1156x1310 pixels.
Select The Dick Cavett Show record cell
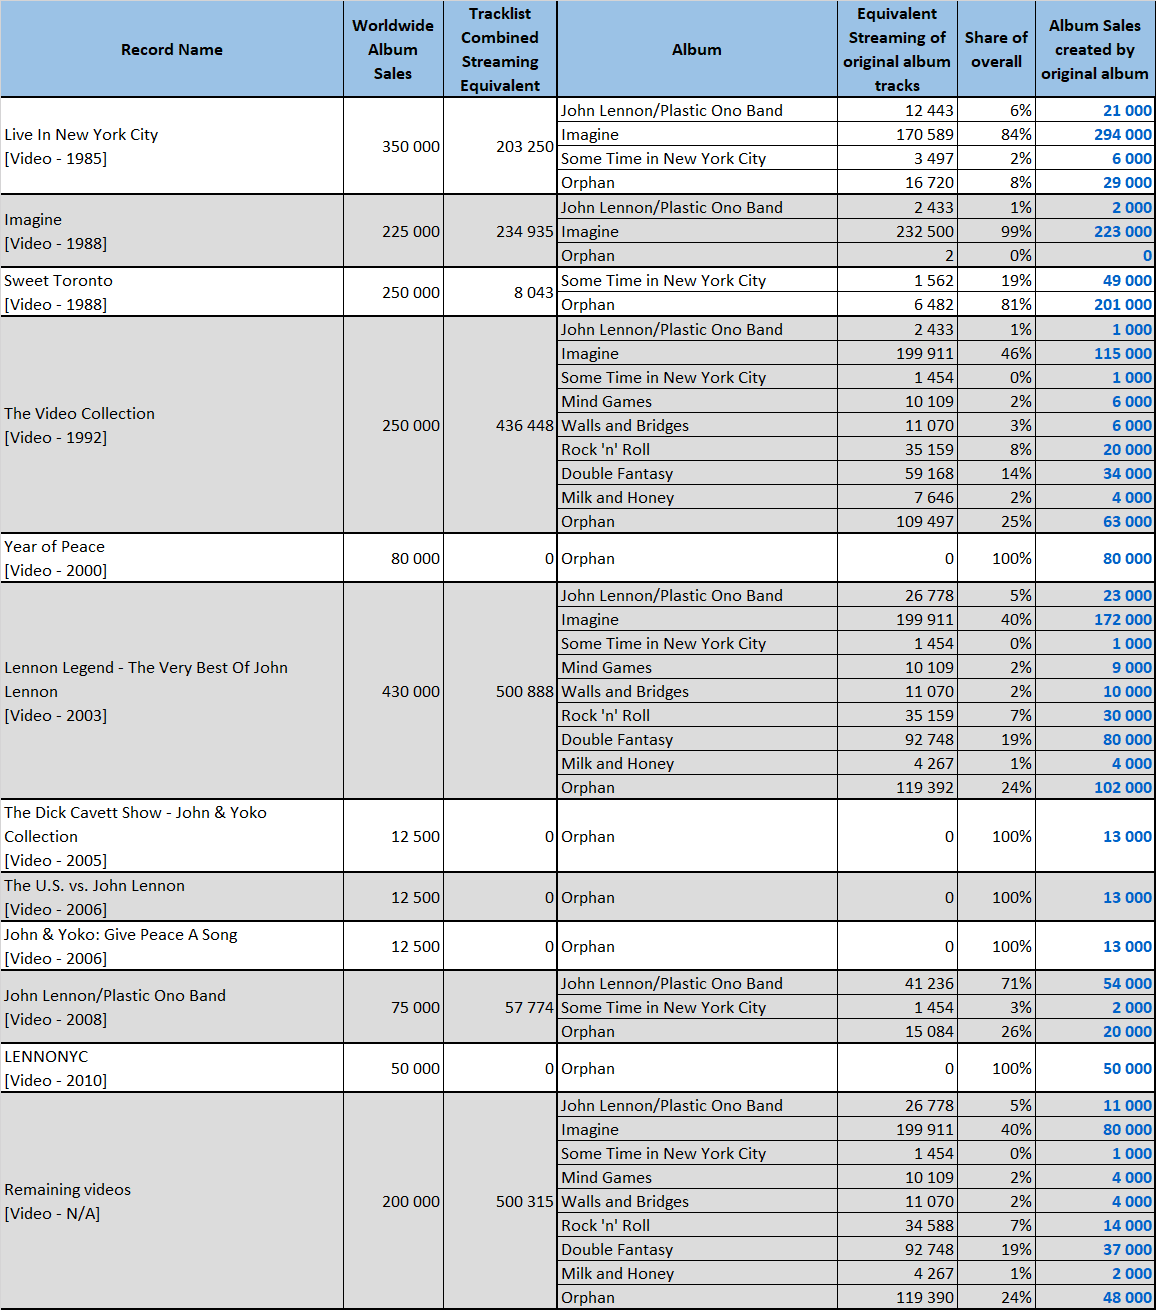coord(172,836)
